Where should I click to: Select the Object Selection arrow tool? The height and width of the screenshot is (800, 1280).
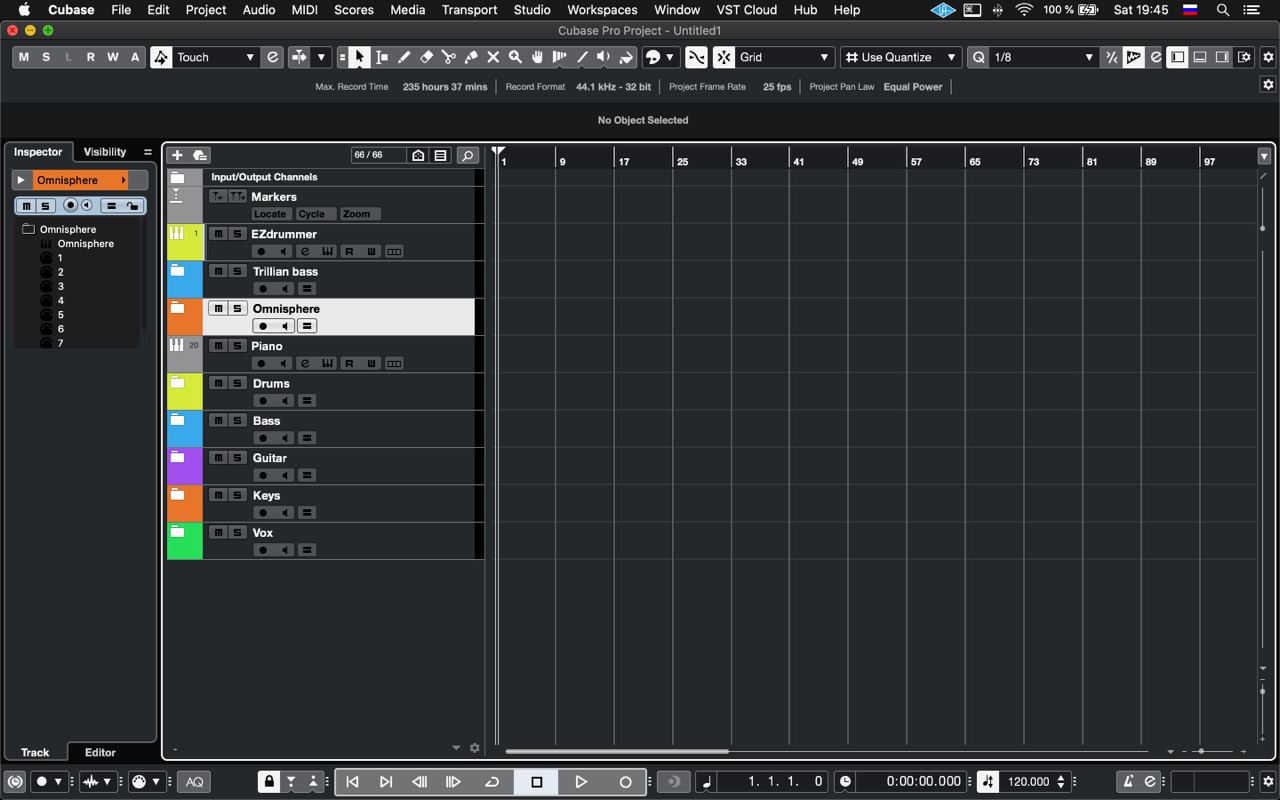point(360,57)
